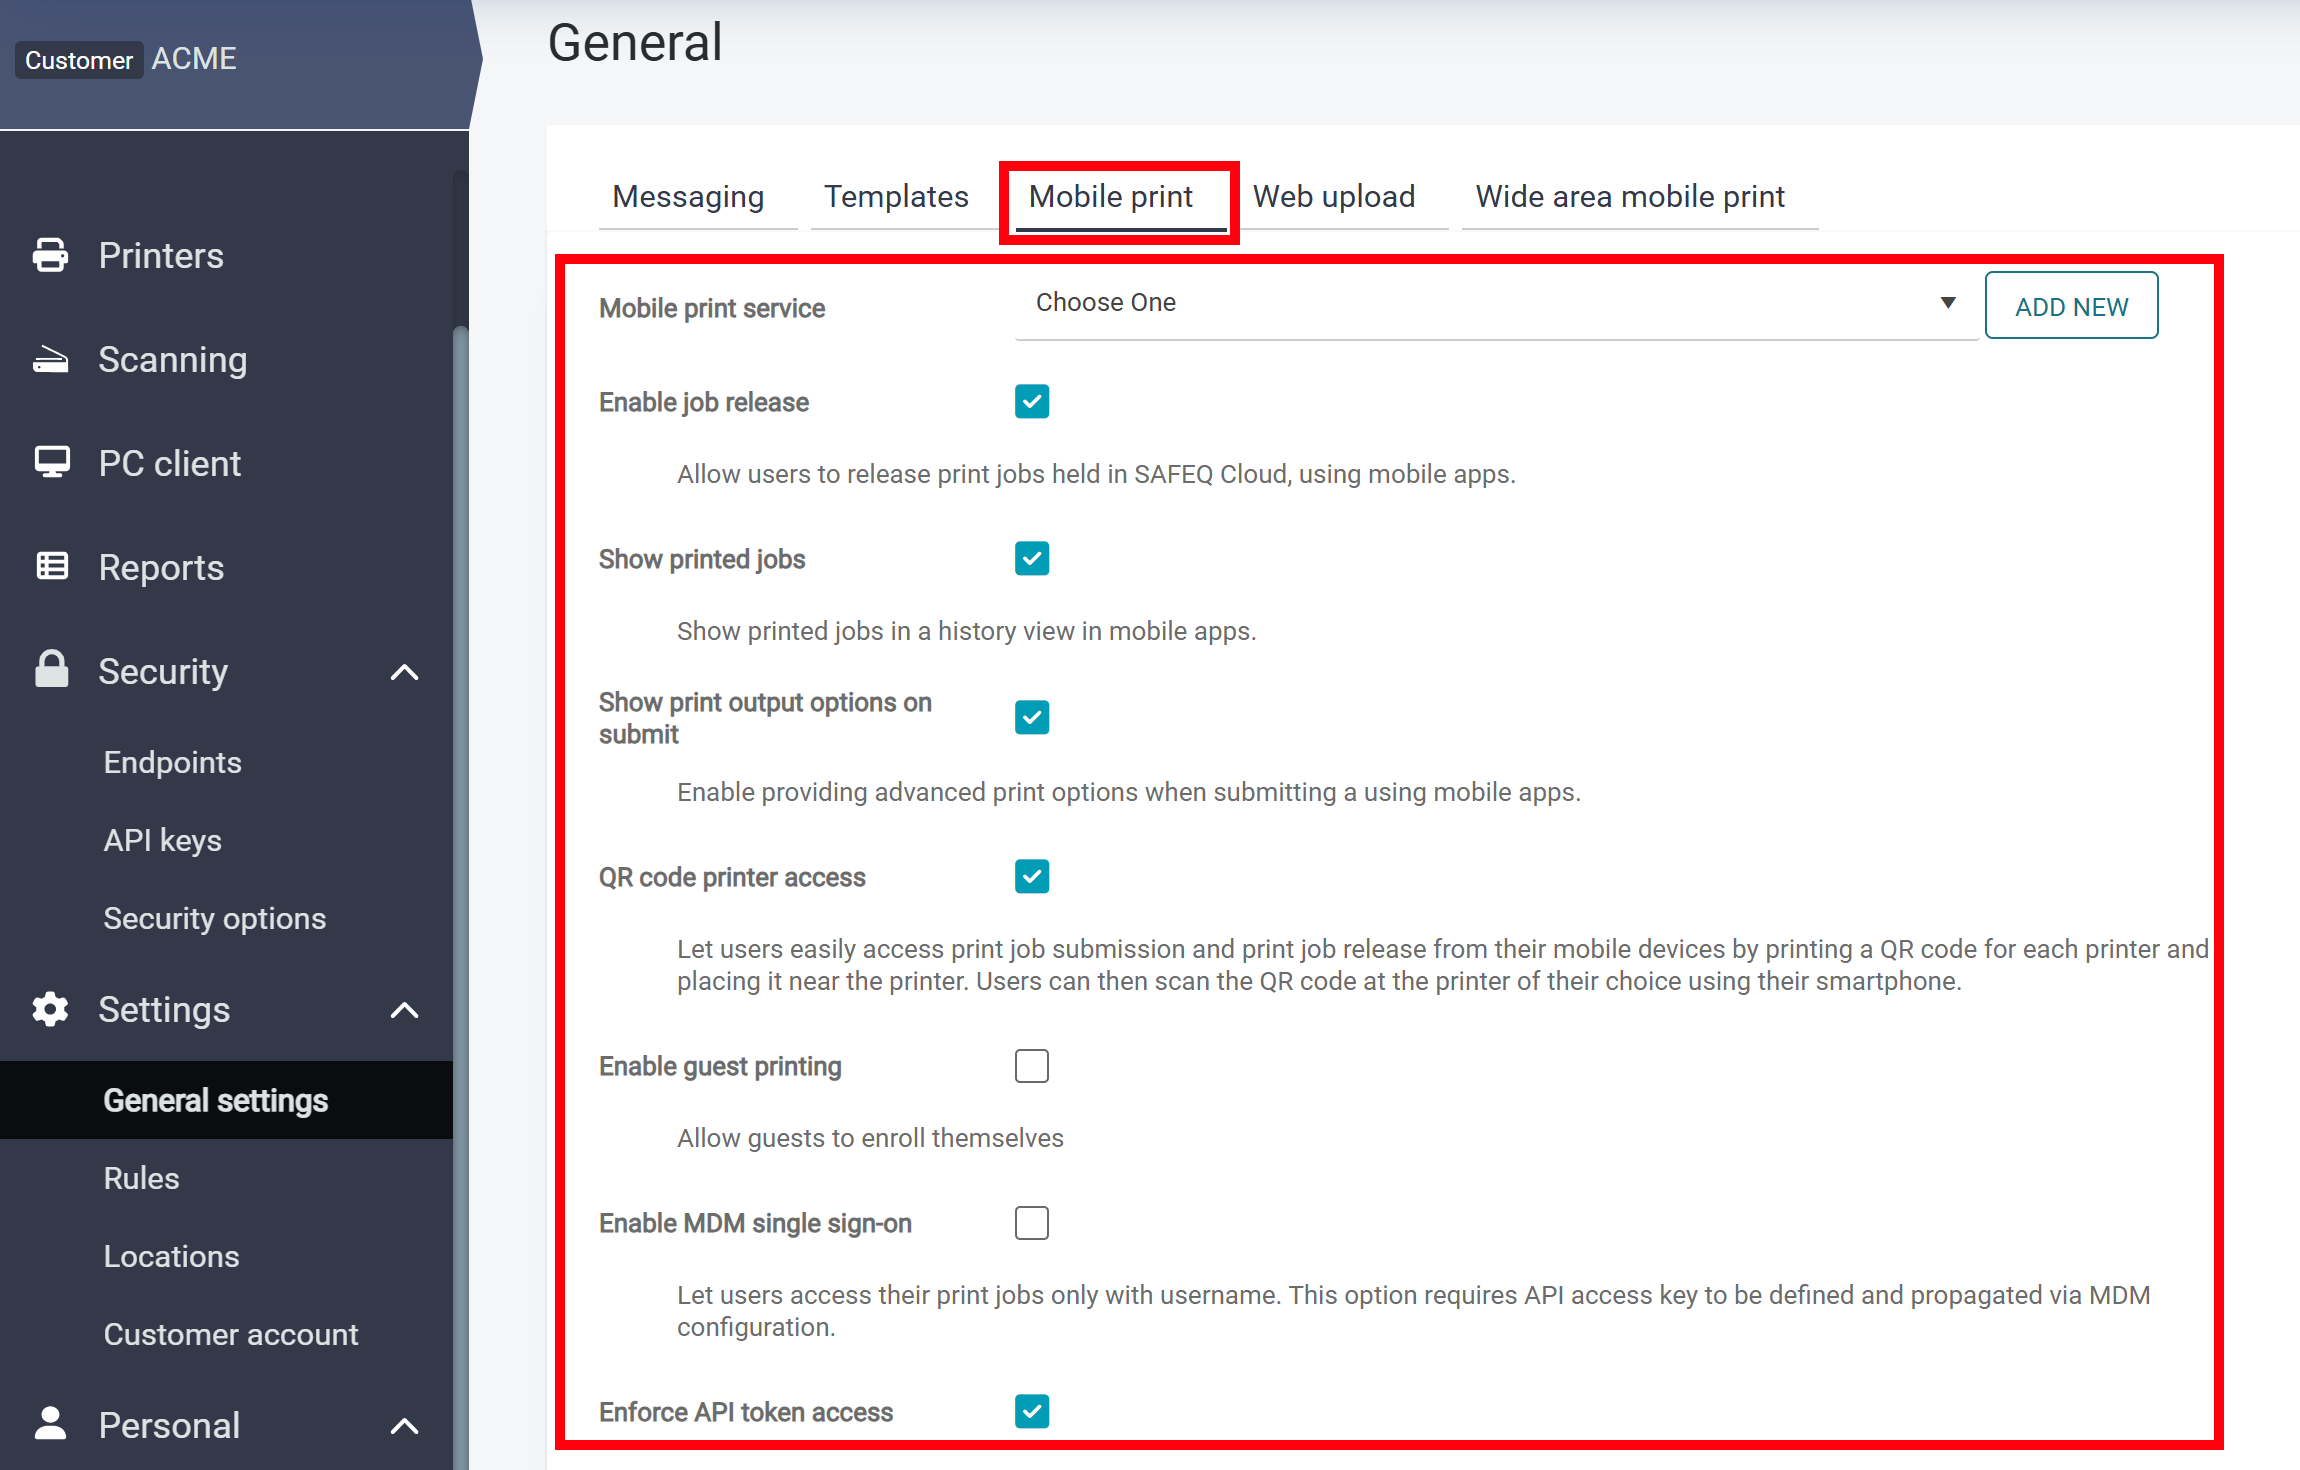The image size is (2300, 1470).
Task: Enable guest printing checkbox
Action: (x=1031, y=1066)
